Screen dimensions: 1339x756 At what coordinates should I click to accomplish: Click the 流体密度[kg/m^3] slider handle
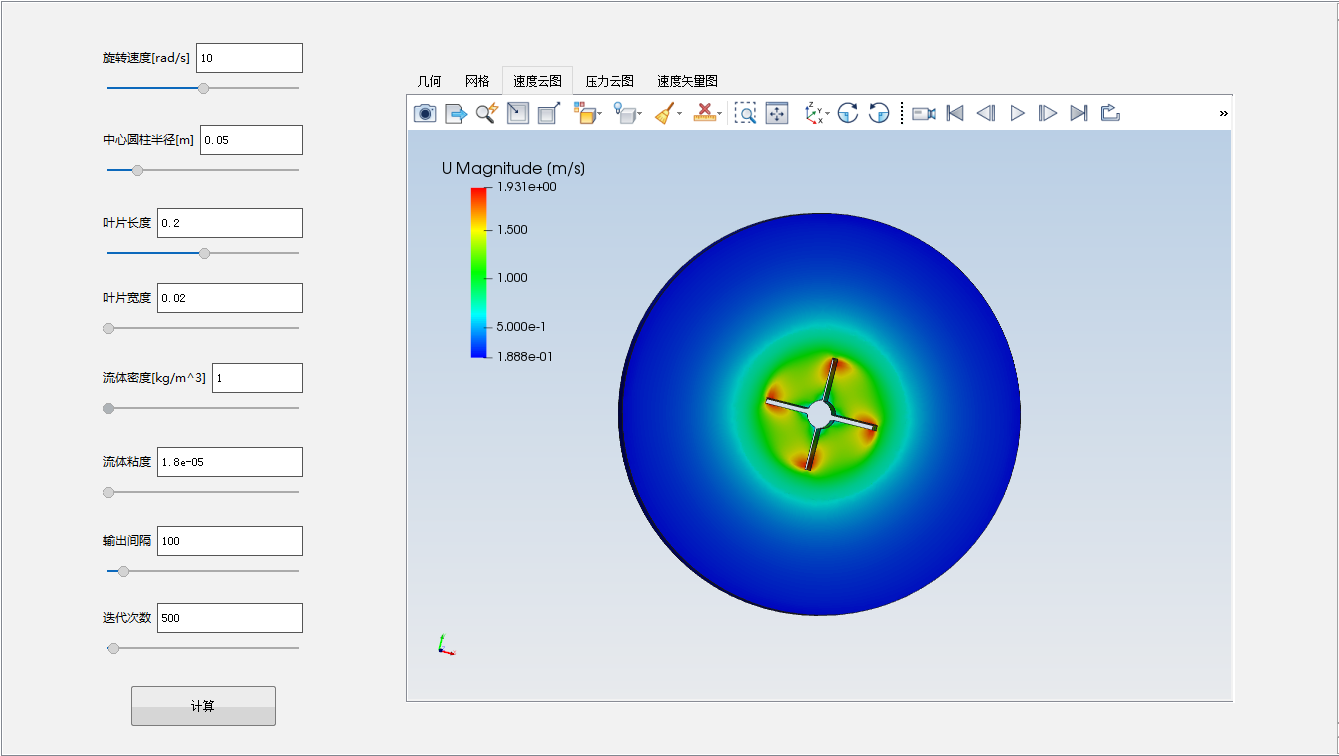click(109, 408)
